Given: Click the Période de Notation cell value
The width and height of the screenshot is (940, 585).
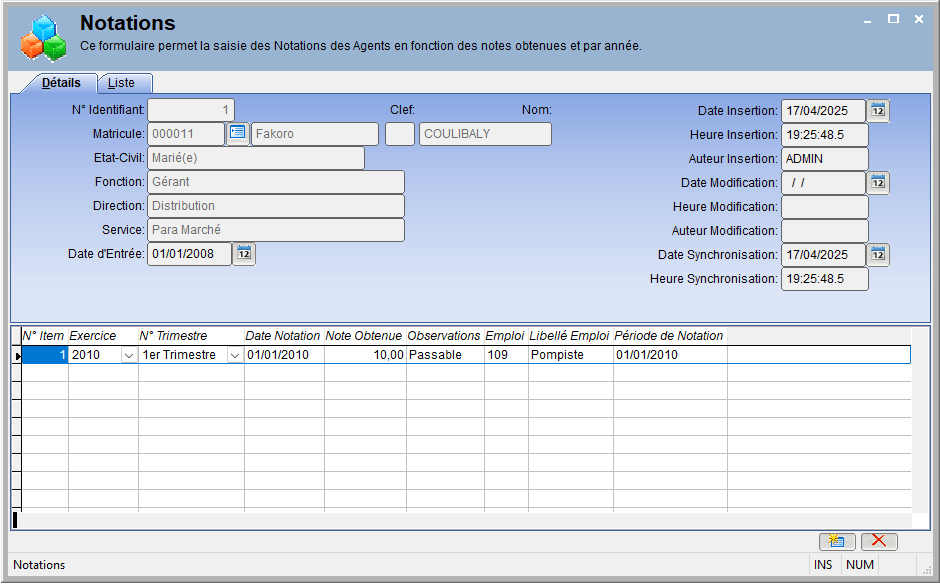Looking at the screenshot, I should [x=670, y=355].
